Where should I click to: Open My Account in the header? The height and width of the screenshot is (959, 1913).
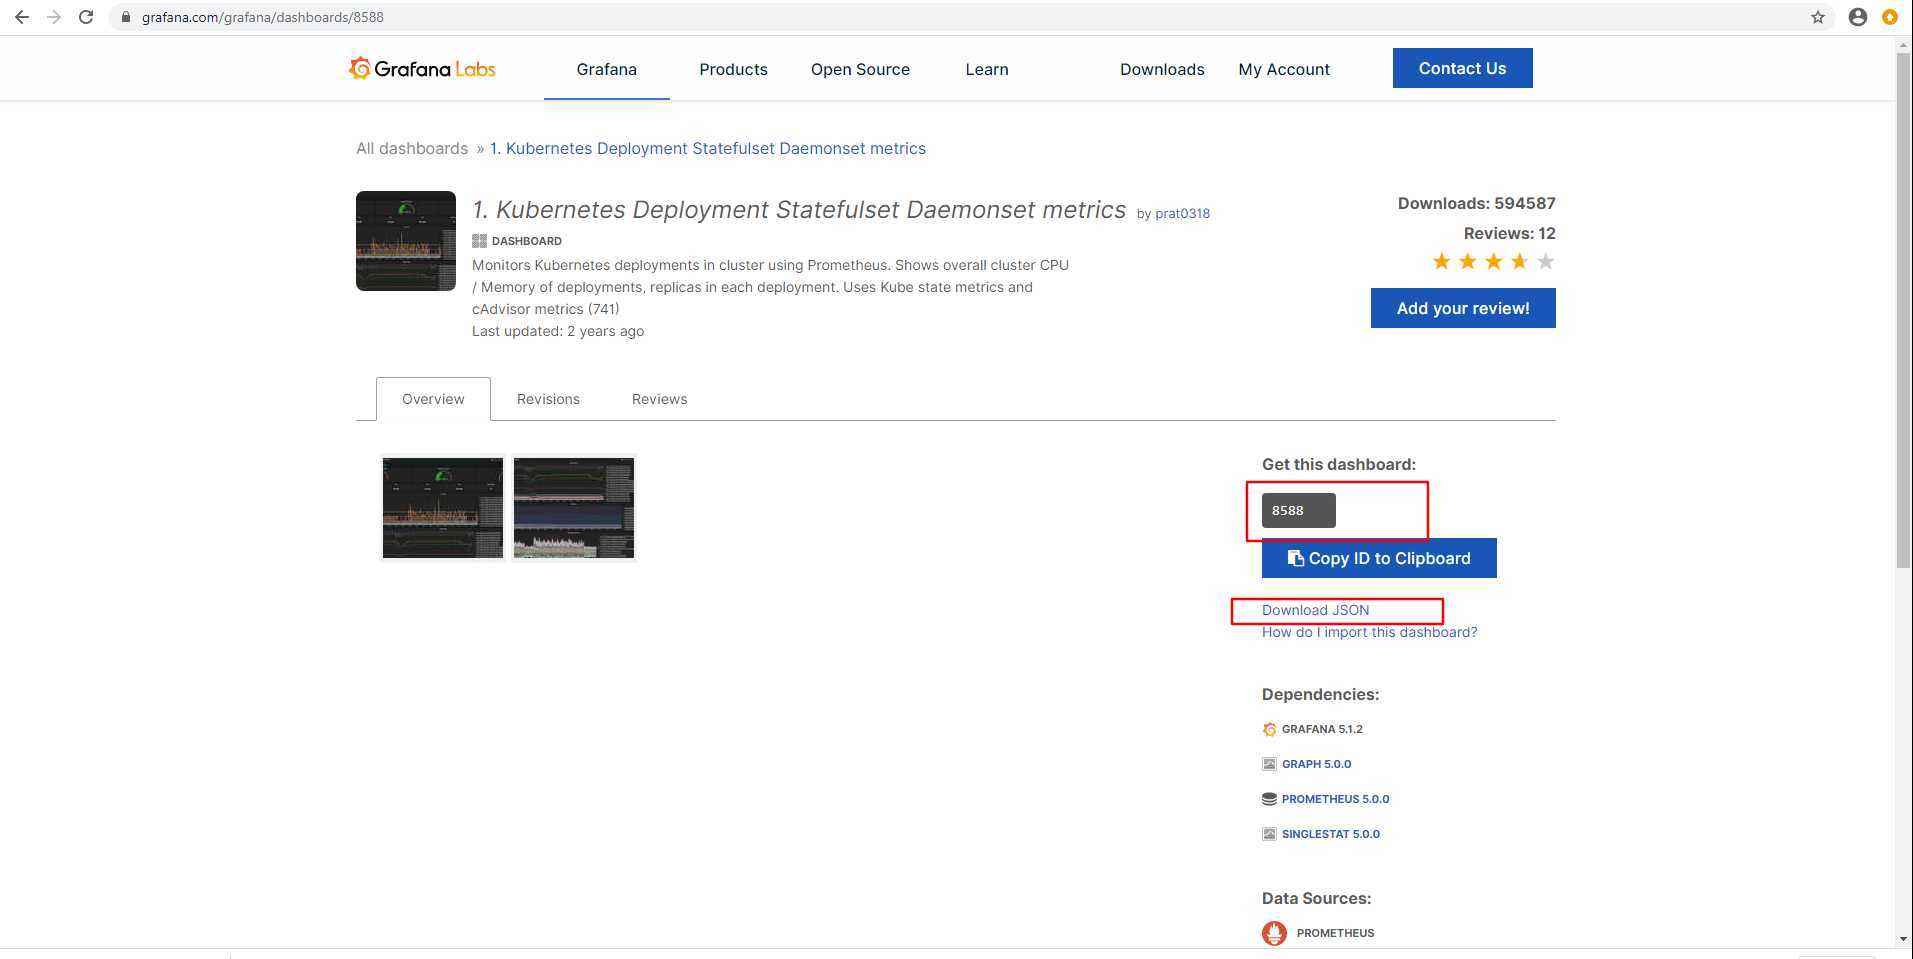pos(1284,69)
